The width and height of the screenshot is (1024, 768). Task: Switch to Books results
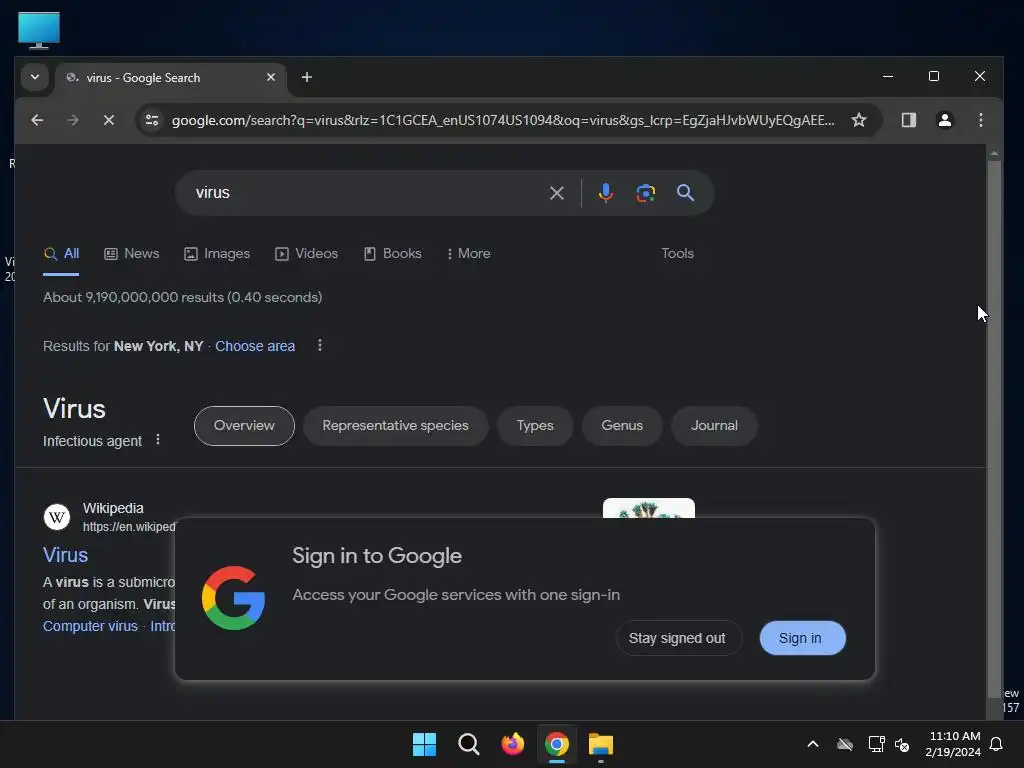pyautogui.click(x=392, y=253)
